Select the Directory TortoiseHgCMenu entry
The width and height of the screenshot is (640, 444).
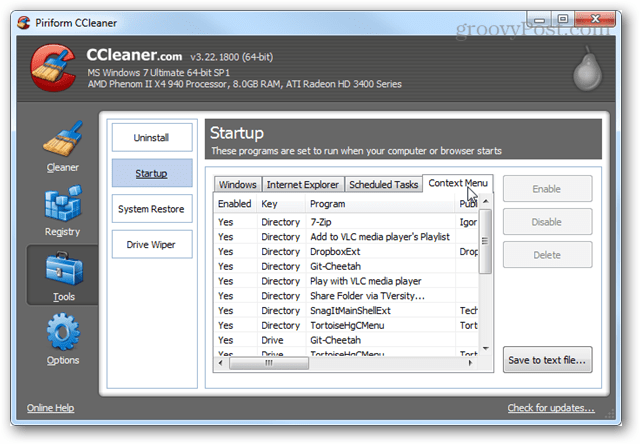coord(347,325)
